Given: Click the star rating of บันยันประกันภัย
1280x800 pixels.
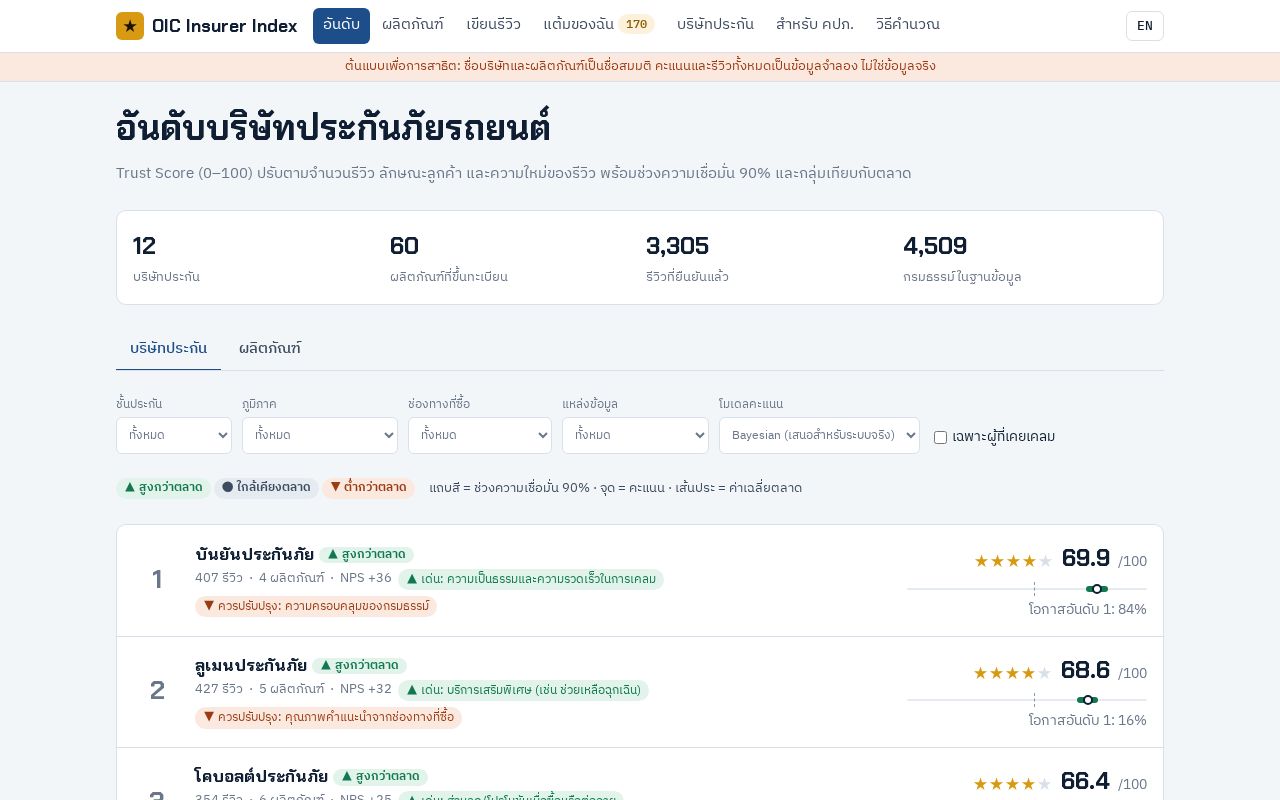Looking at the screenshot, I should 1013,561.
